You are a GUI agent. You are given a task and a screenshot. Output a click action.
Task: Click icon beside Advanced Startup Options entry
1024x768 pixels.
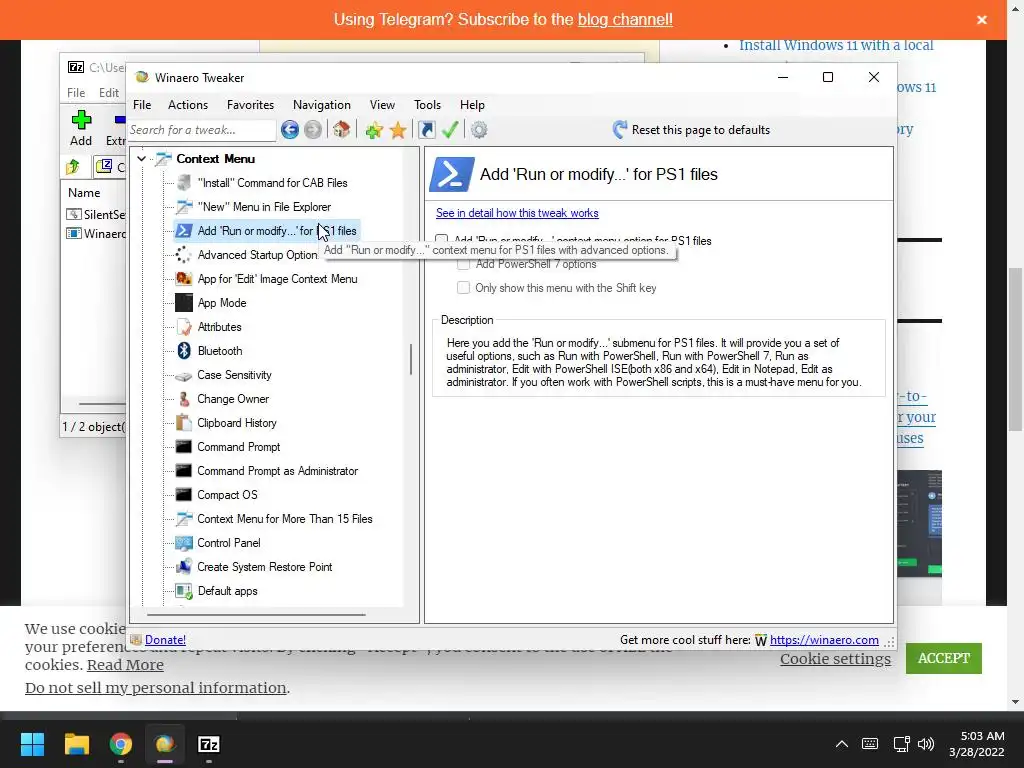pos(184,255)
